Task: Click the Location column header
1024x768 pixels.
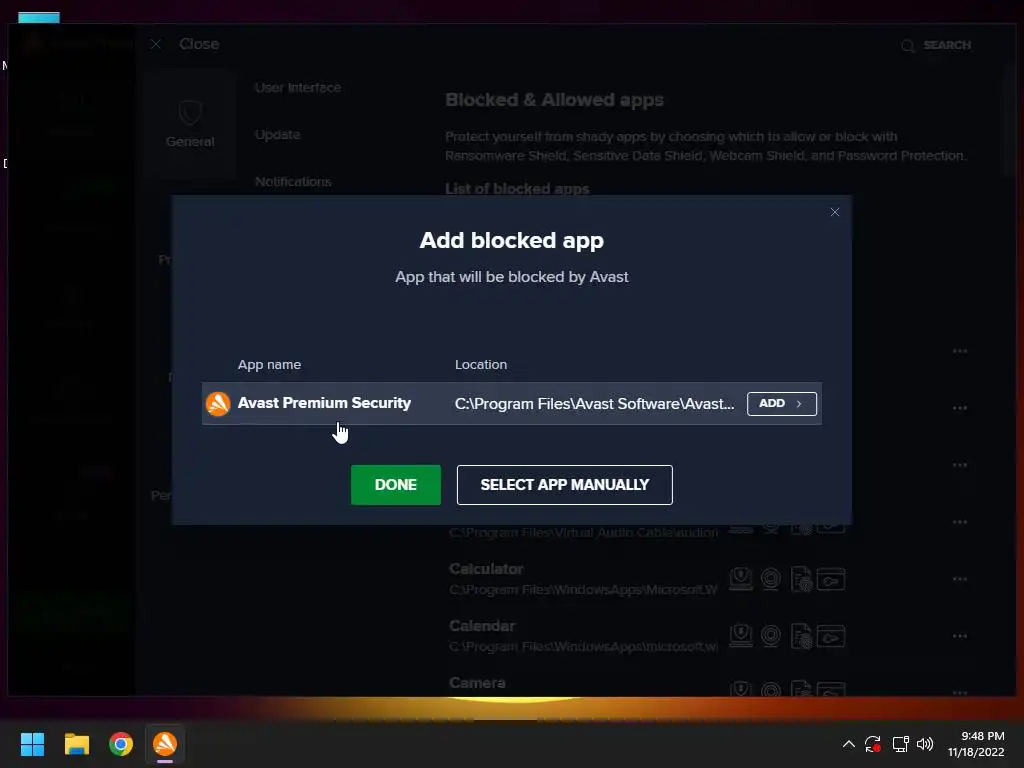Action: pos(481,364)
